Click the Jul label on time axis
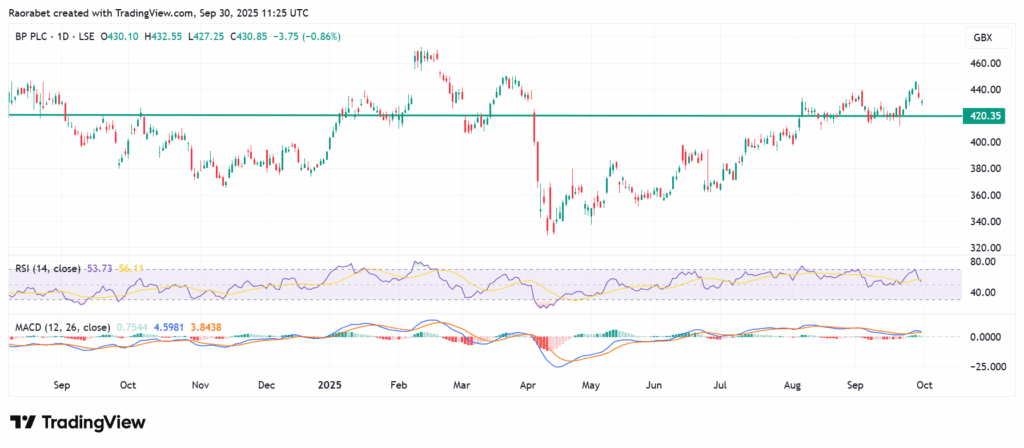Viewport: 1024px width, 448px height. pyautogui.click(x=720, y=385)
